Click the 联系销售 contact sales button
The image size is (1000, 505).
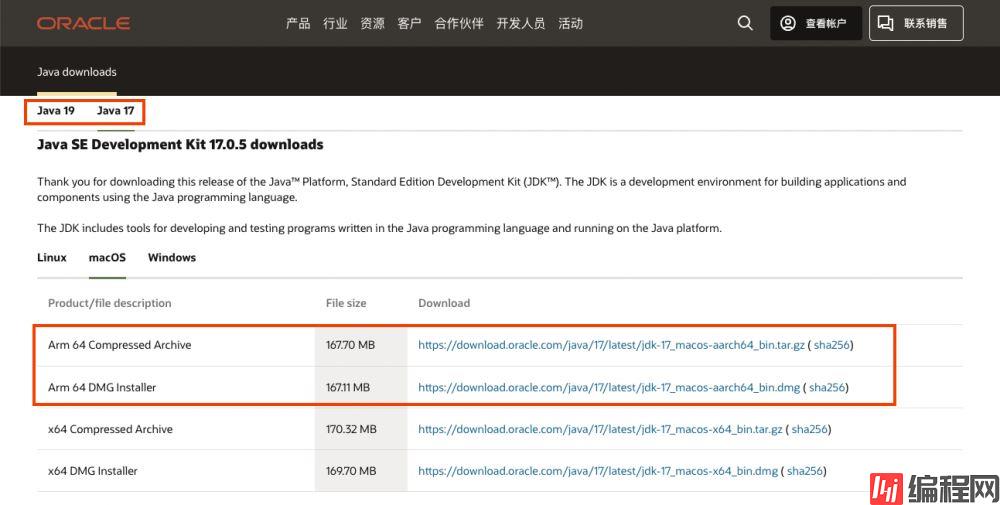[916, 23]
